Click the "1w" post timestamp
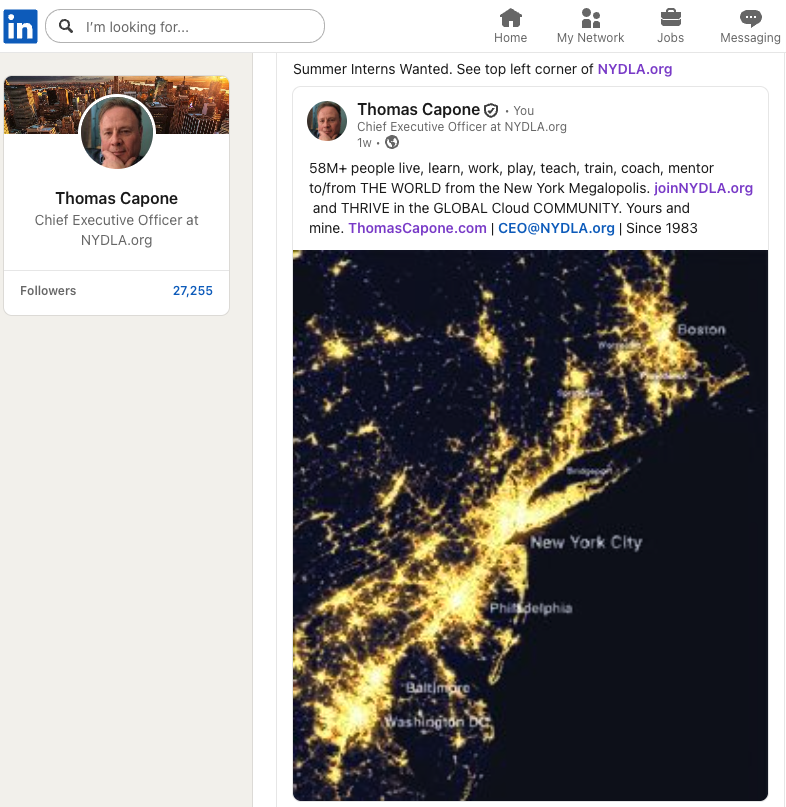The image size is (786, 807). (x=364, y=143)
